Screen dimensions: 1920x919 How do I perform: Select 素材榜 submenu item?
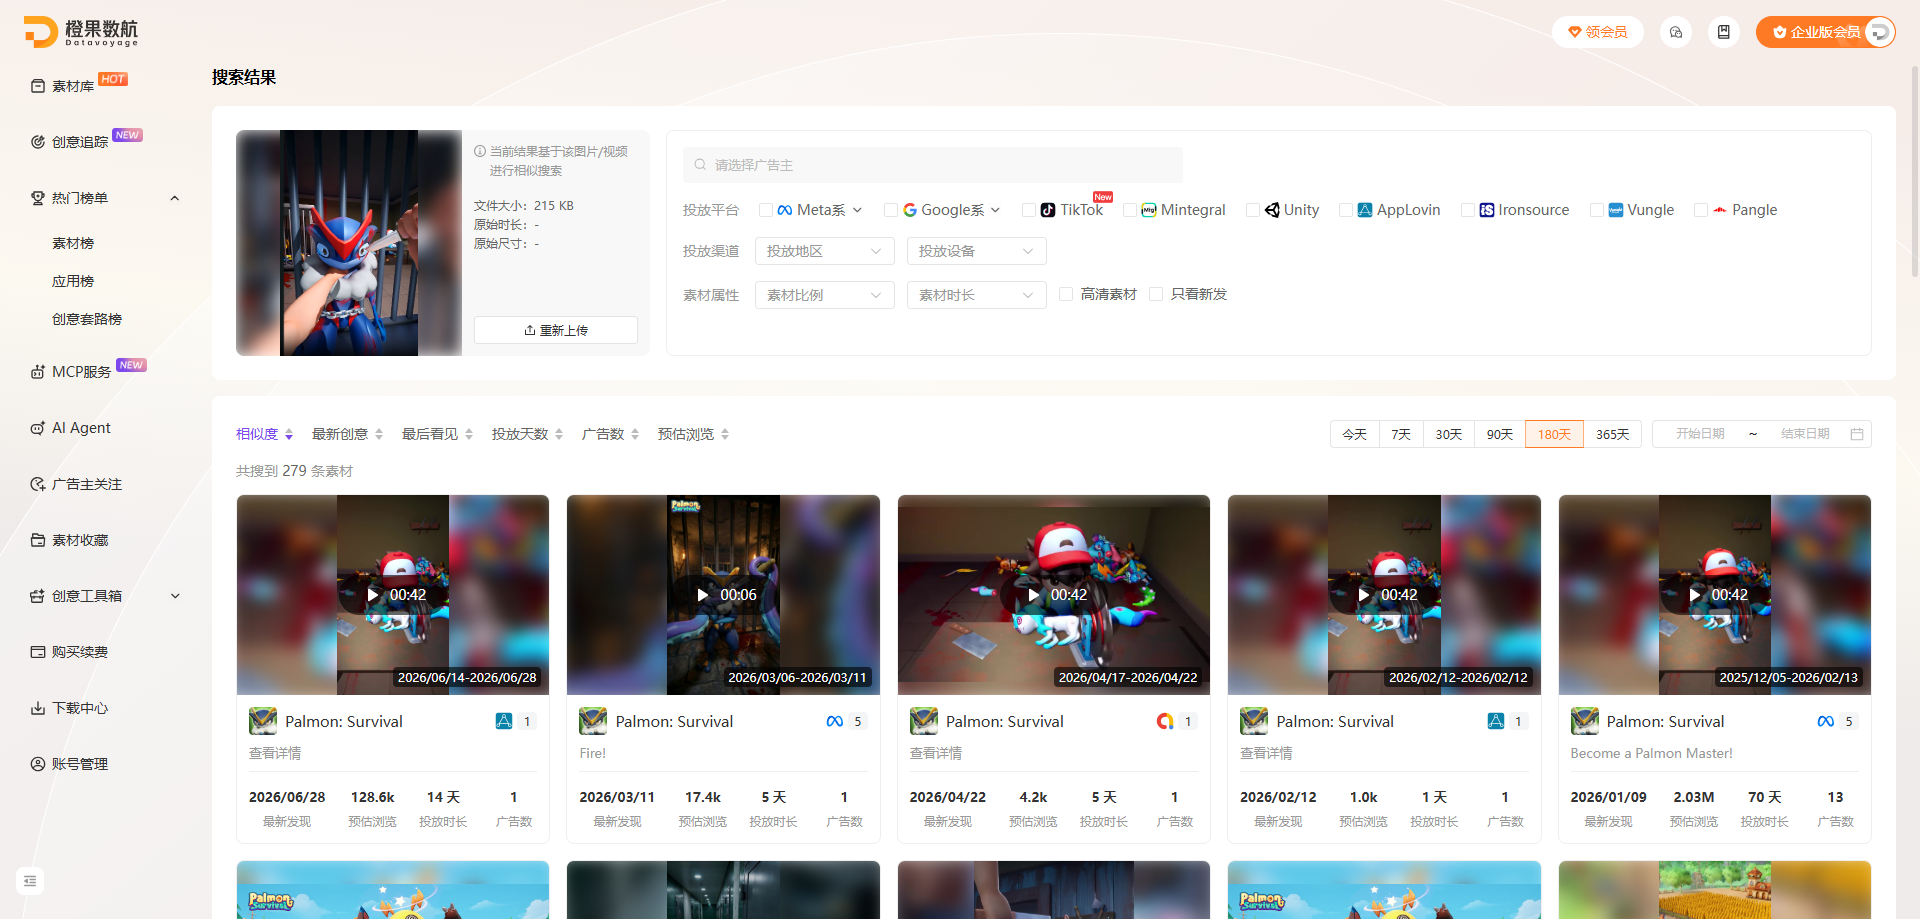(73, 243)
